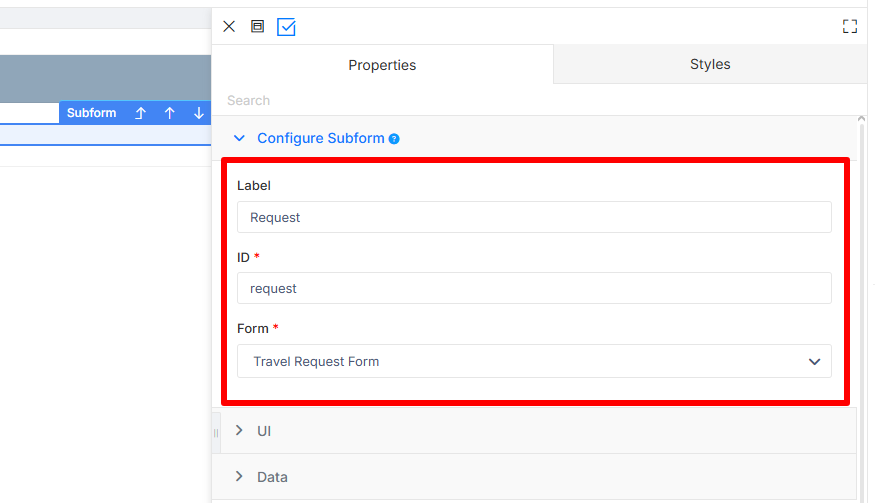Viewport: 875px width, 503px height.
Task: Click the Form field caption
Action: point(253,328)
